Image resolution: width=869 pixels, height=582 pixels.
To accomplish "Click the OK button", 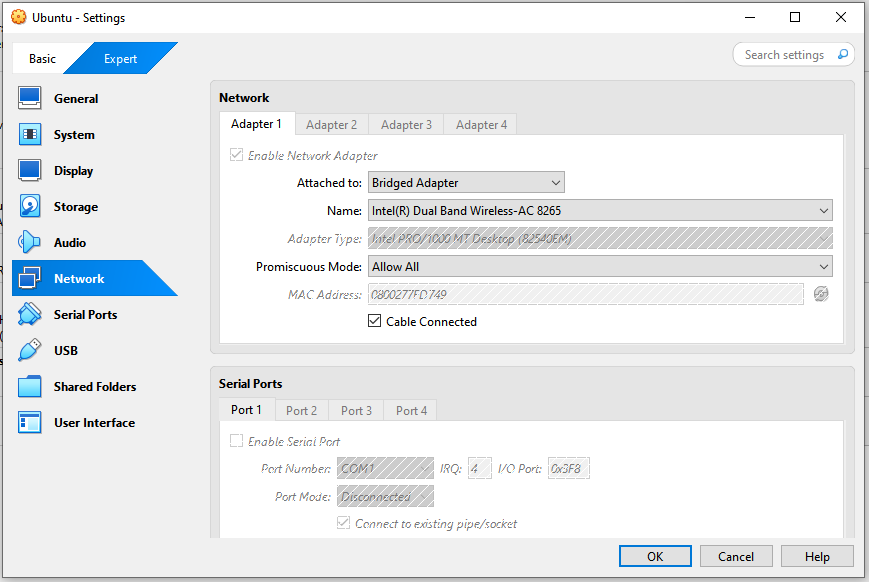I will (x=655, y=556).
